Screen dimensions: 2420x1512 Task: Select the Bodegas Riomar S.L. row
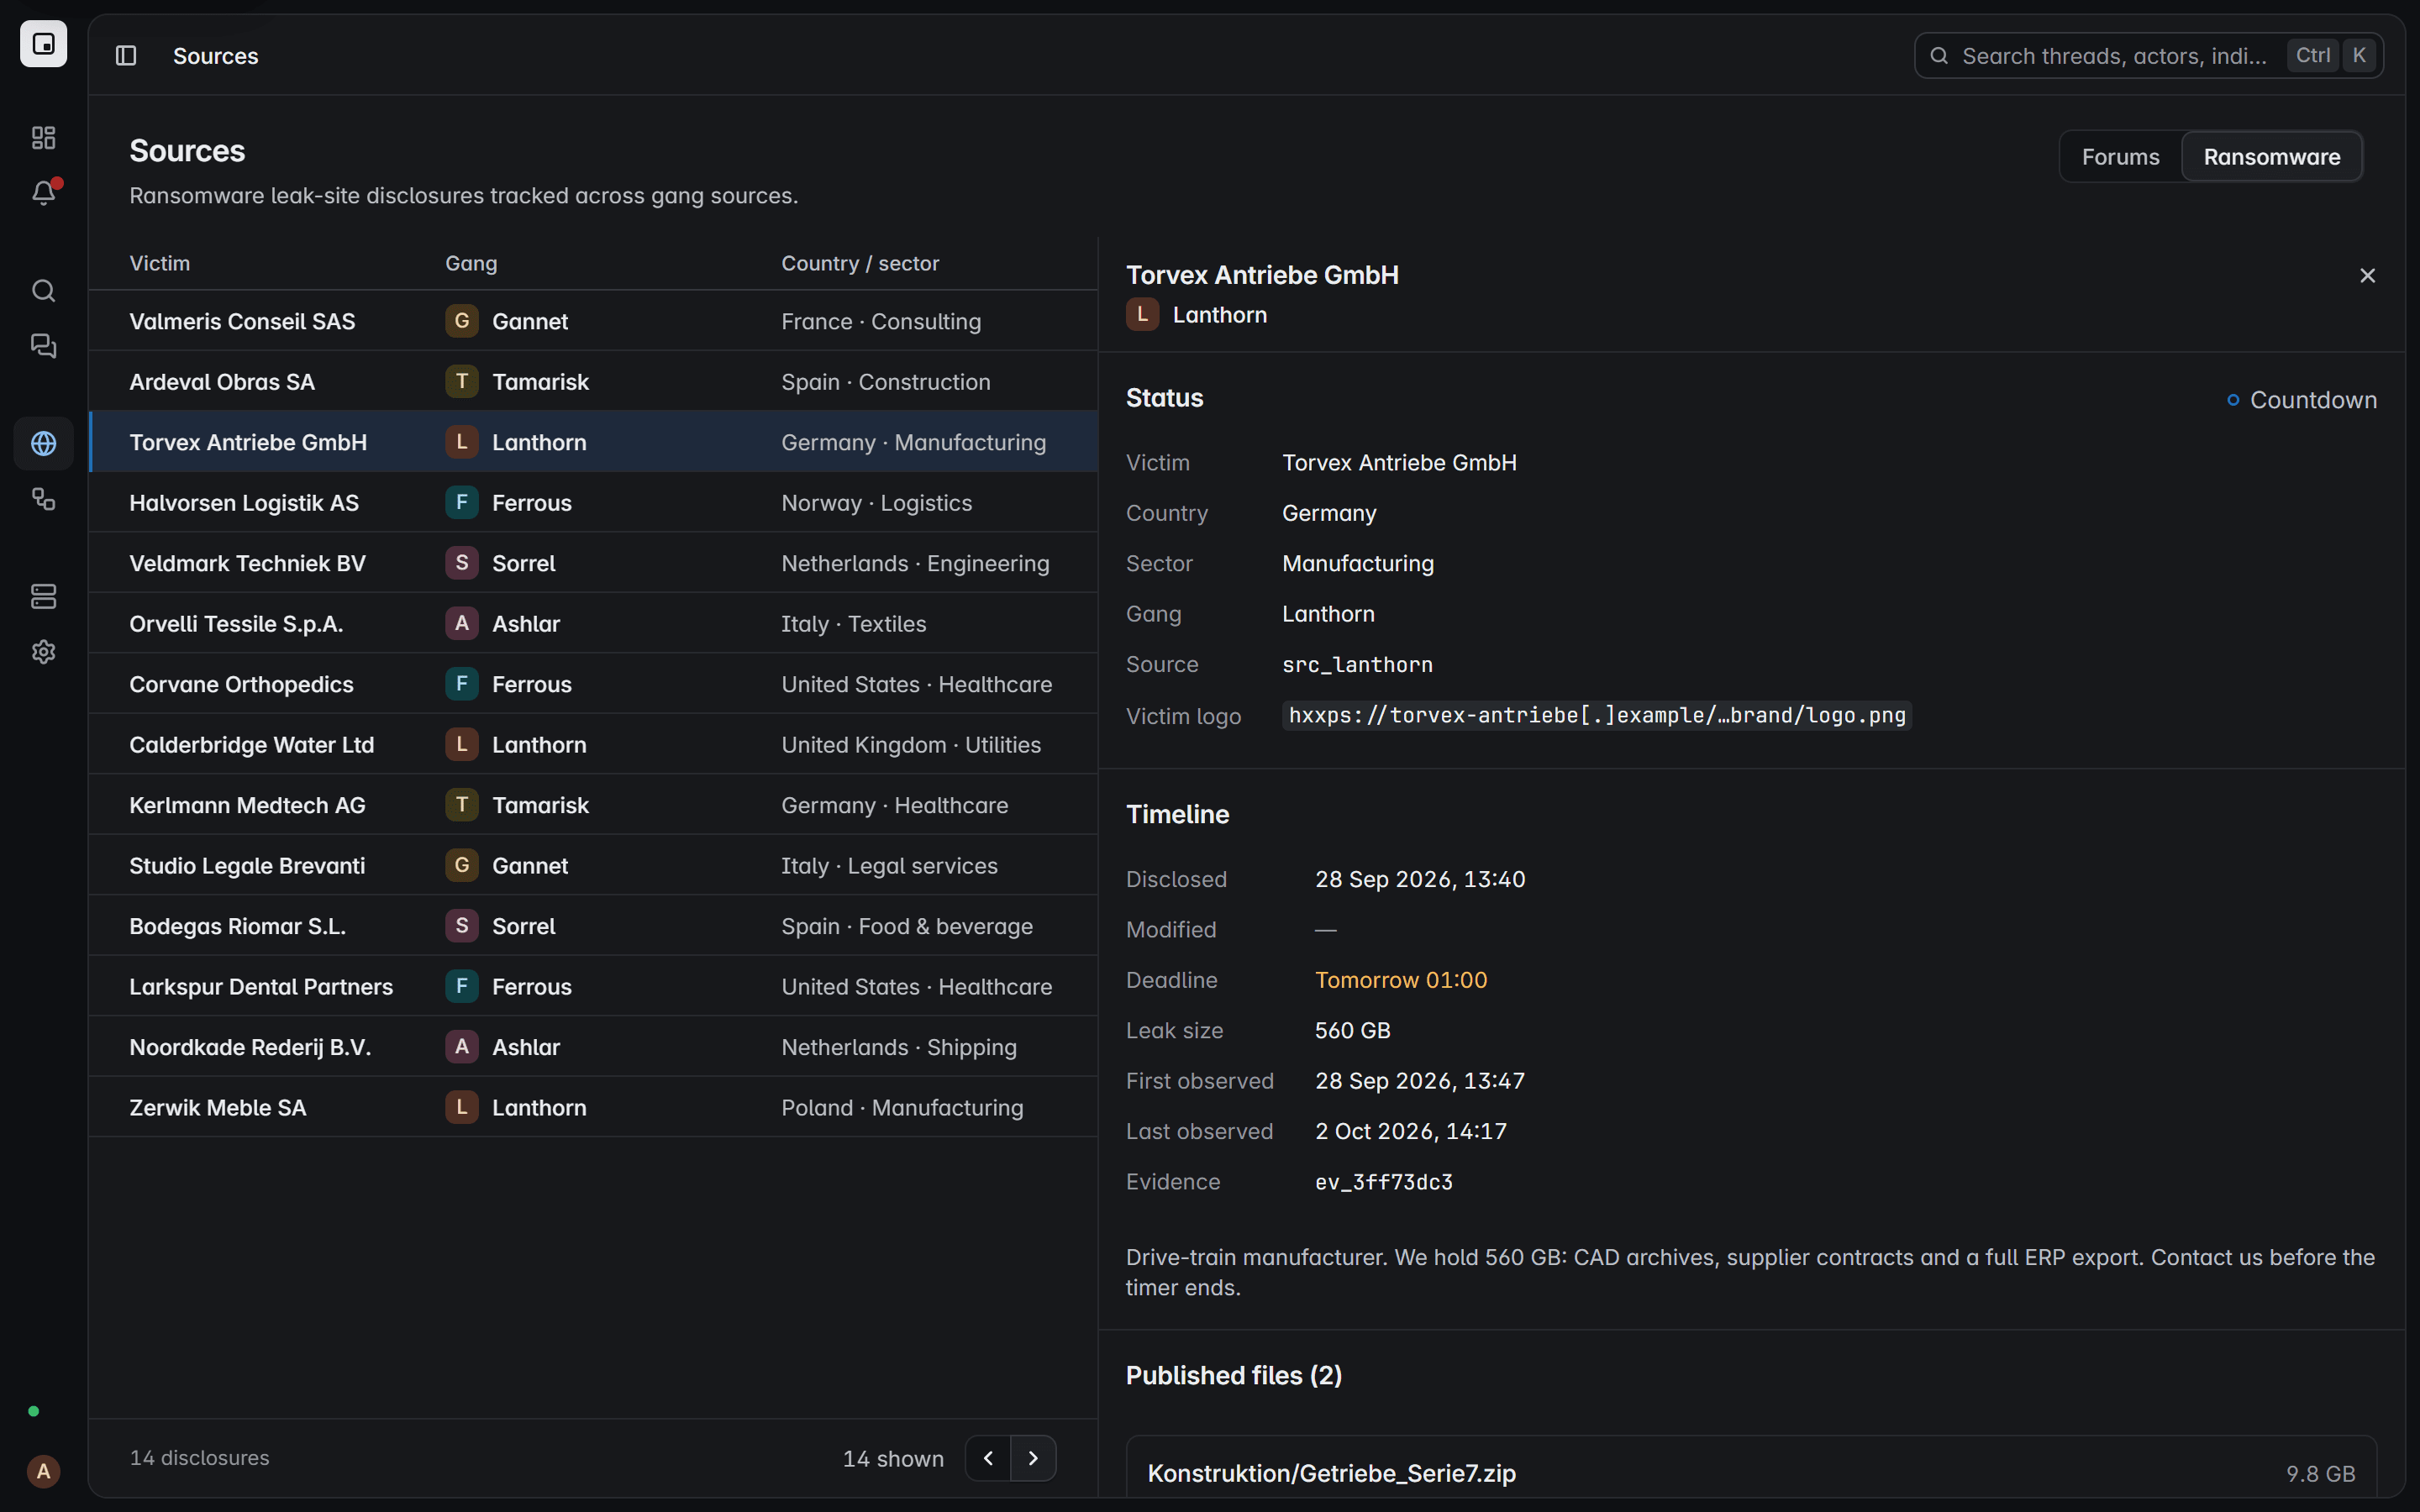[593, 926]
